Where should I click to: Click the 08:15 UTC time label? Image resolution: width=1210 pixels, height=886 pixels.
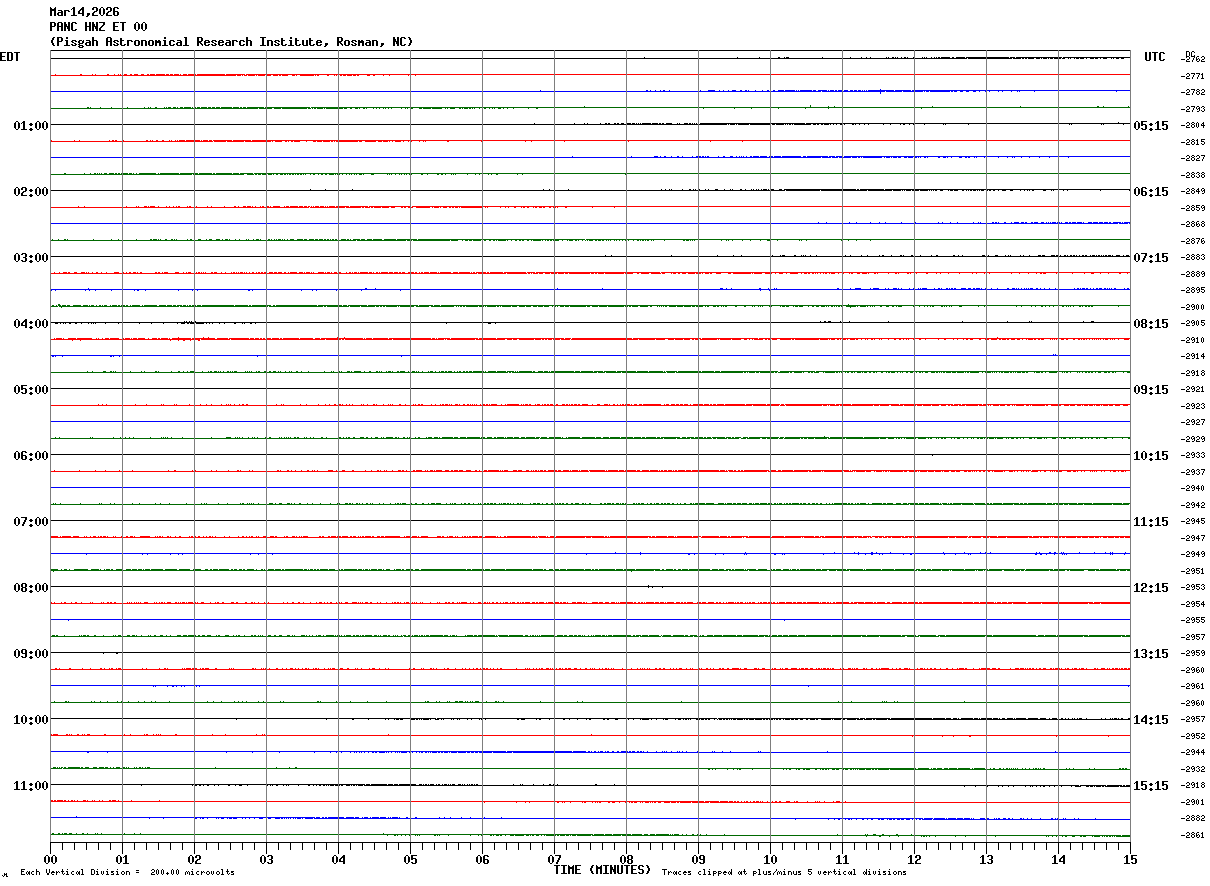[x=1151, y=324]
